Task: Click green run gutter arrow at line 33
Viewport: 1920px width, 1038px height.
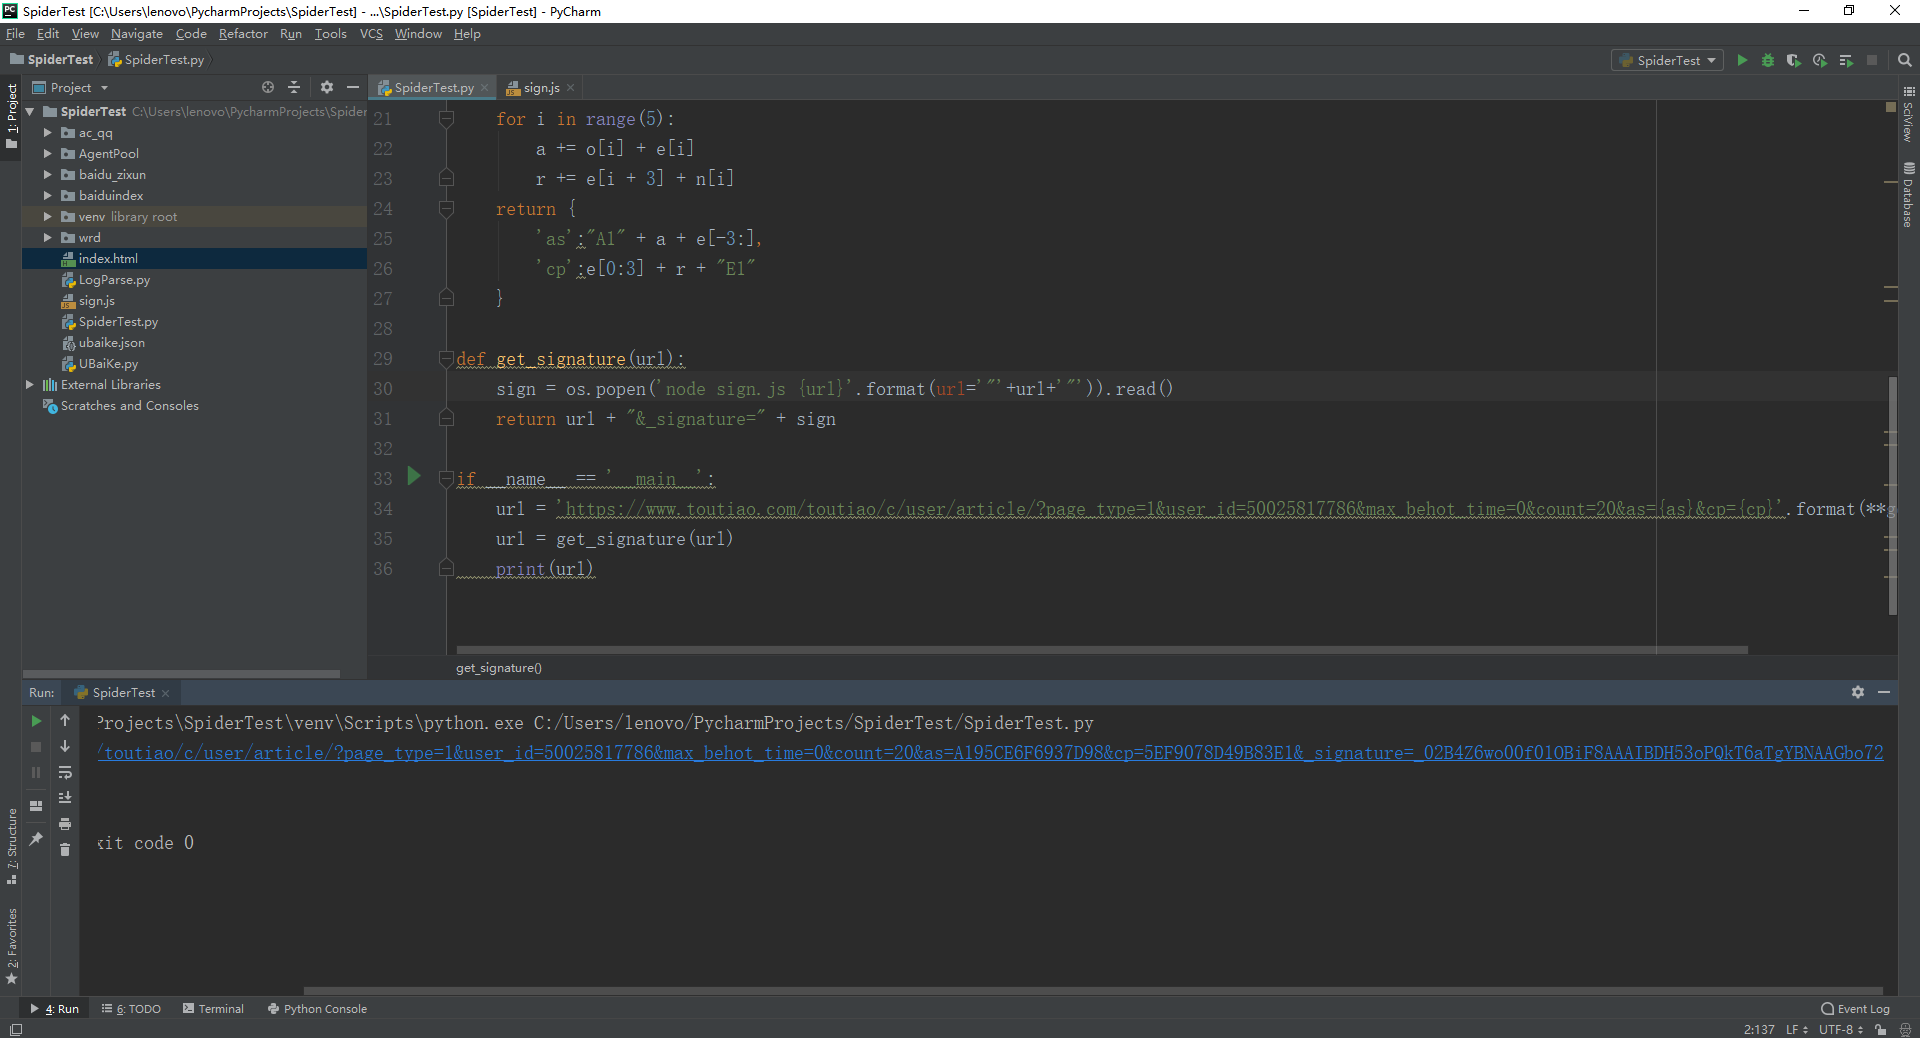Action: pos(414,477)
